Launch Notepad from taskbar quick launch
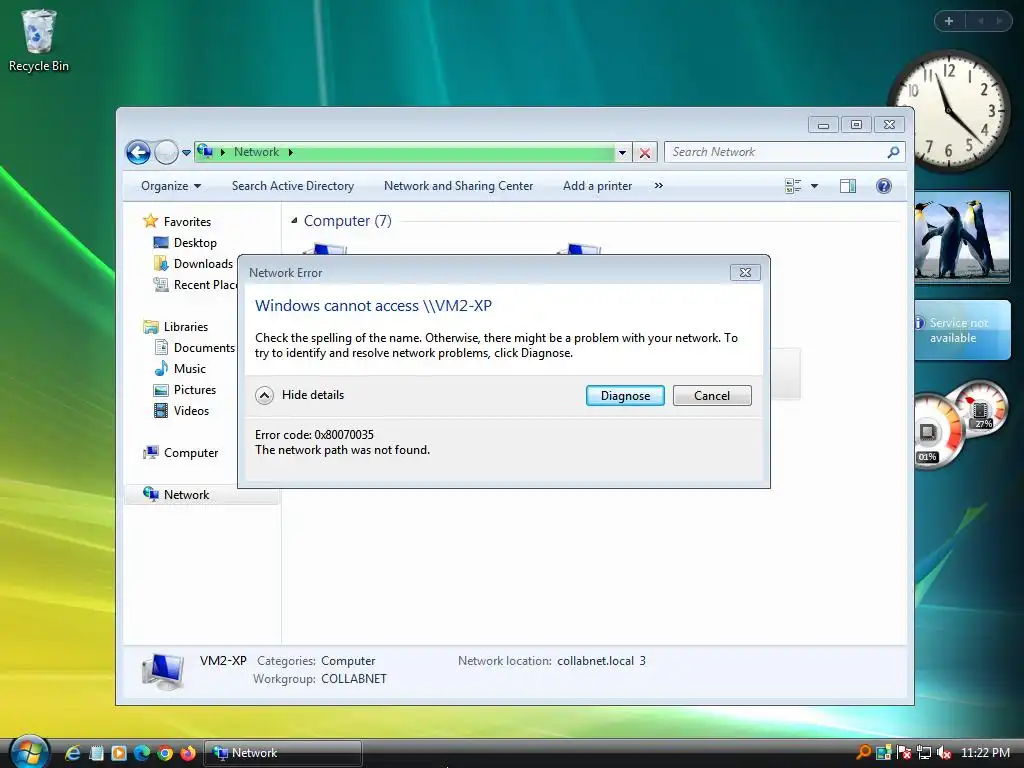This screenshot has height=768, width=1024. click(97, 753)
